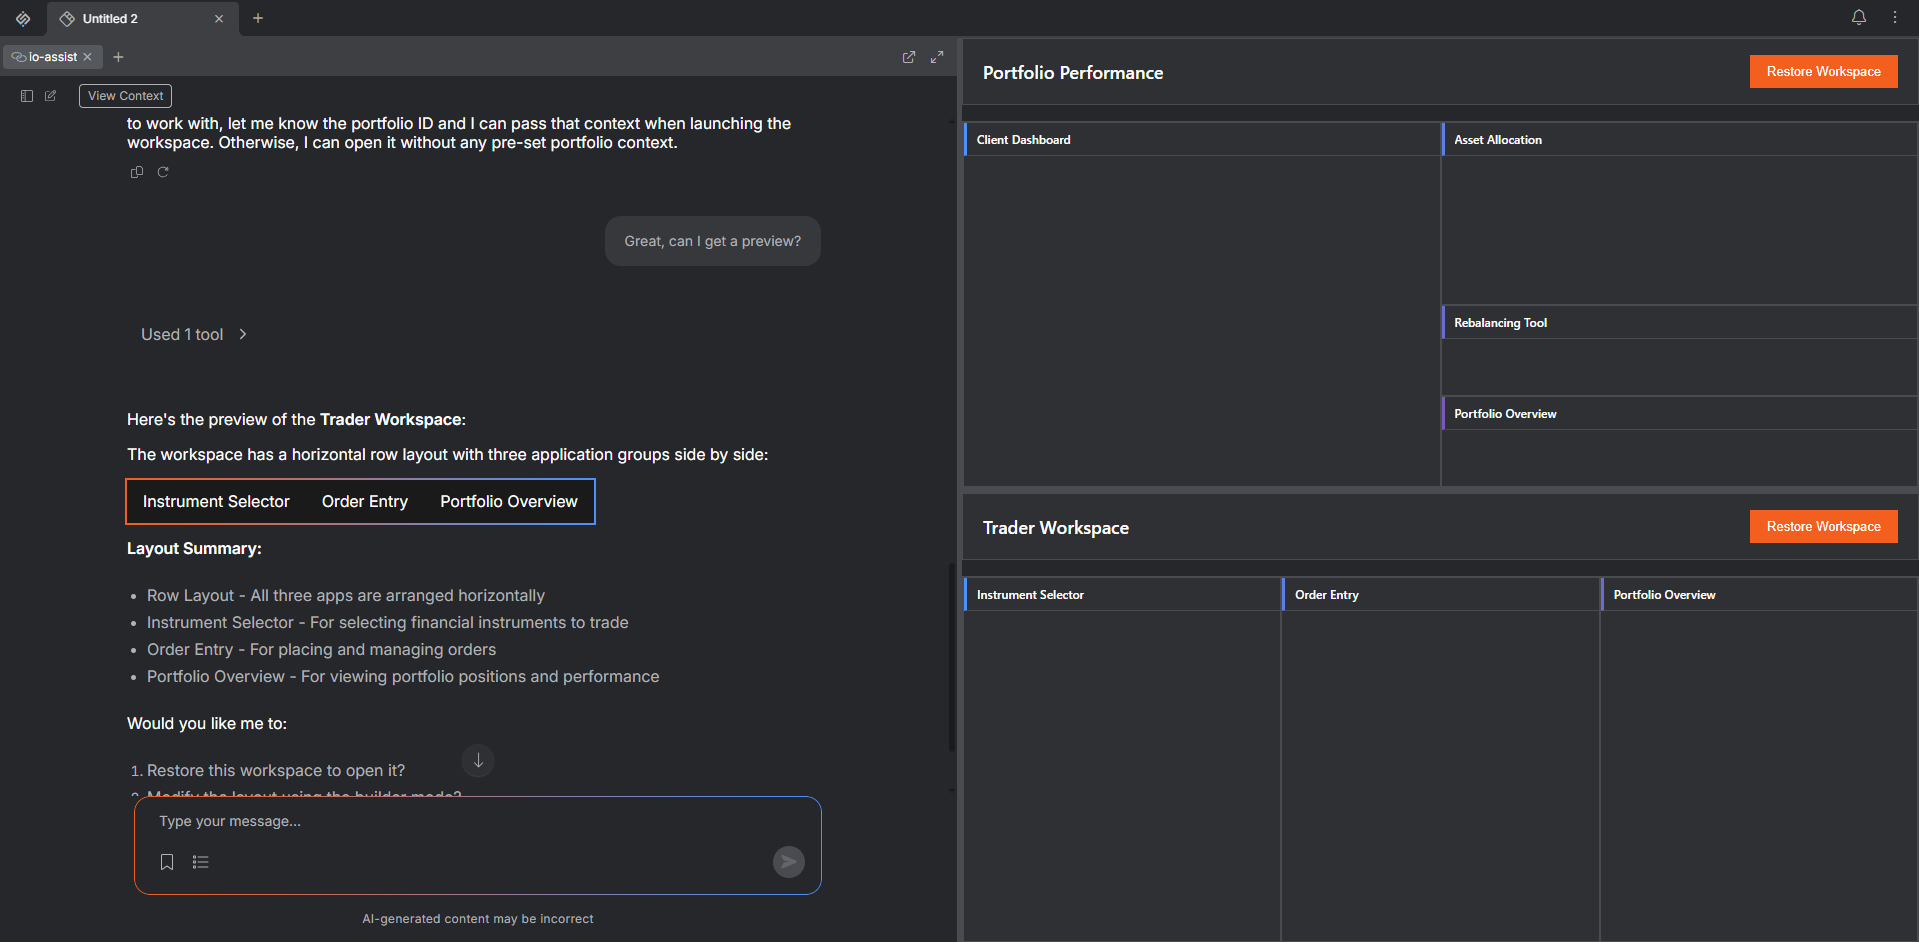This screenshot has width=1919, height=942.
Task: Restore the Portfolio Performance workspace
Action: [1823, 71]
